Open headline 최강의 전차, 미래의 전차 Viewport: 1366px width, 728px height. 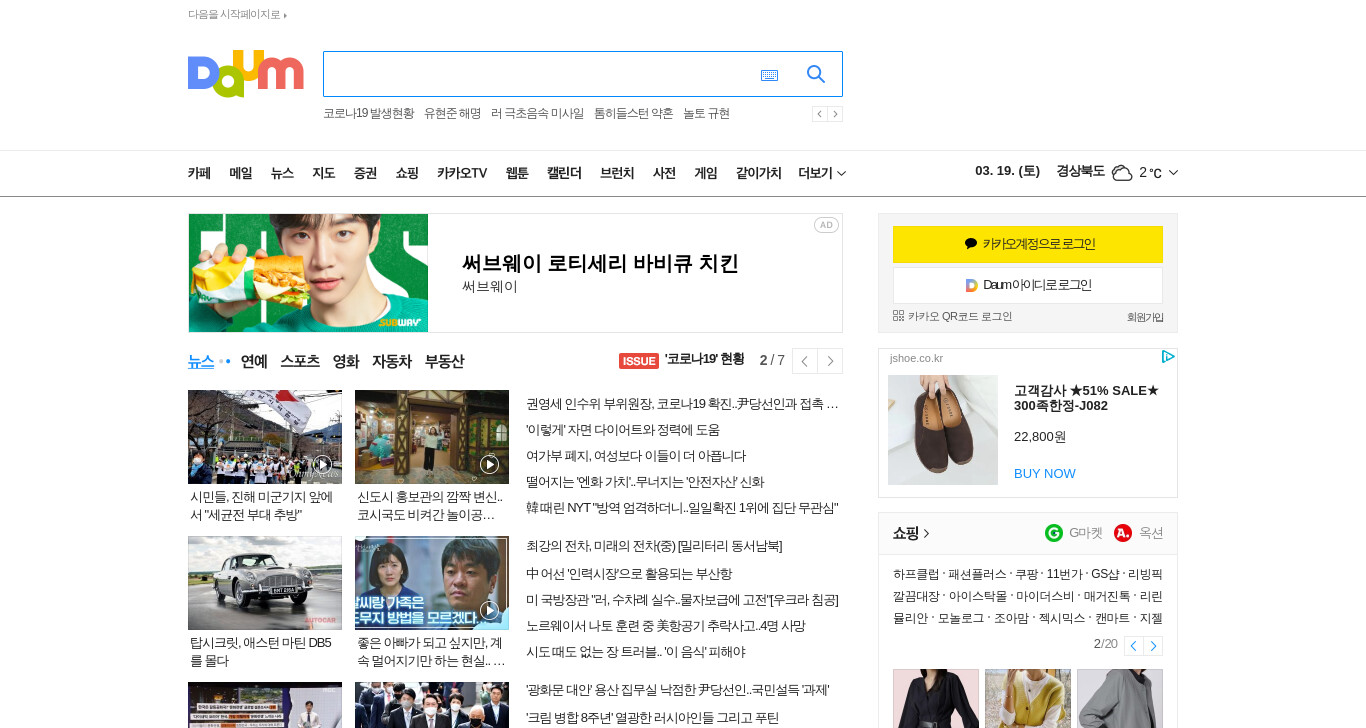coord(654,546)
